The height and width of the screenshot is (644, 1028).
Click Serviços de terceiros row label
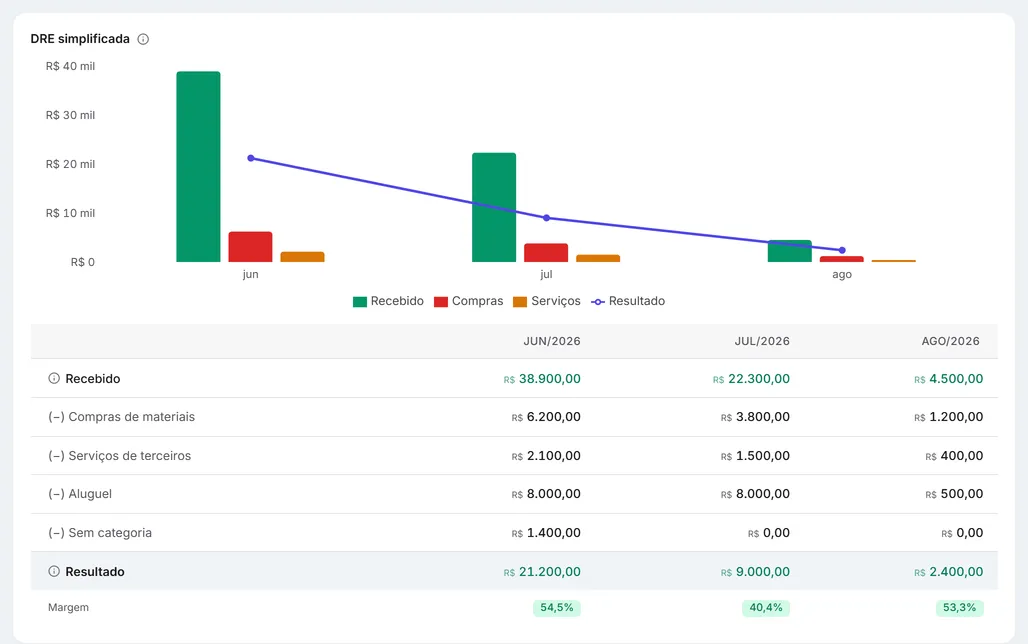click(x=119, y=456)
